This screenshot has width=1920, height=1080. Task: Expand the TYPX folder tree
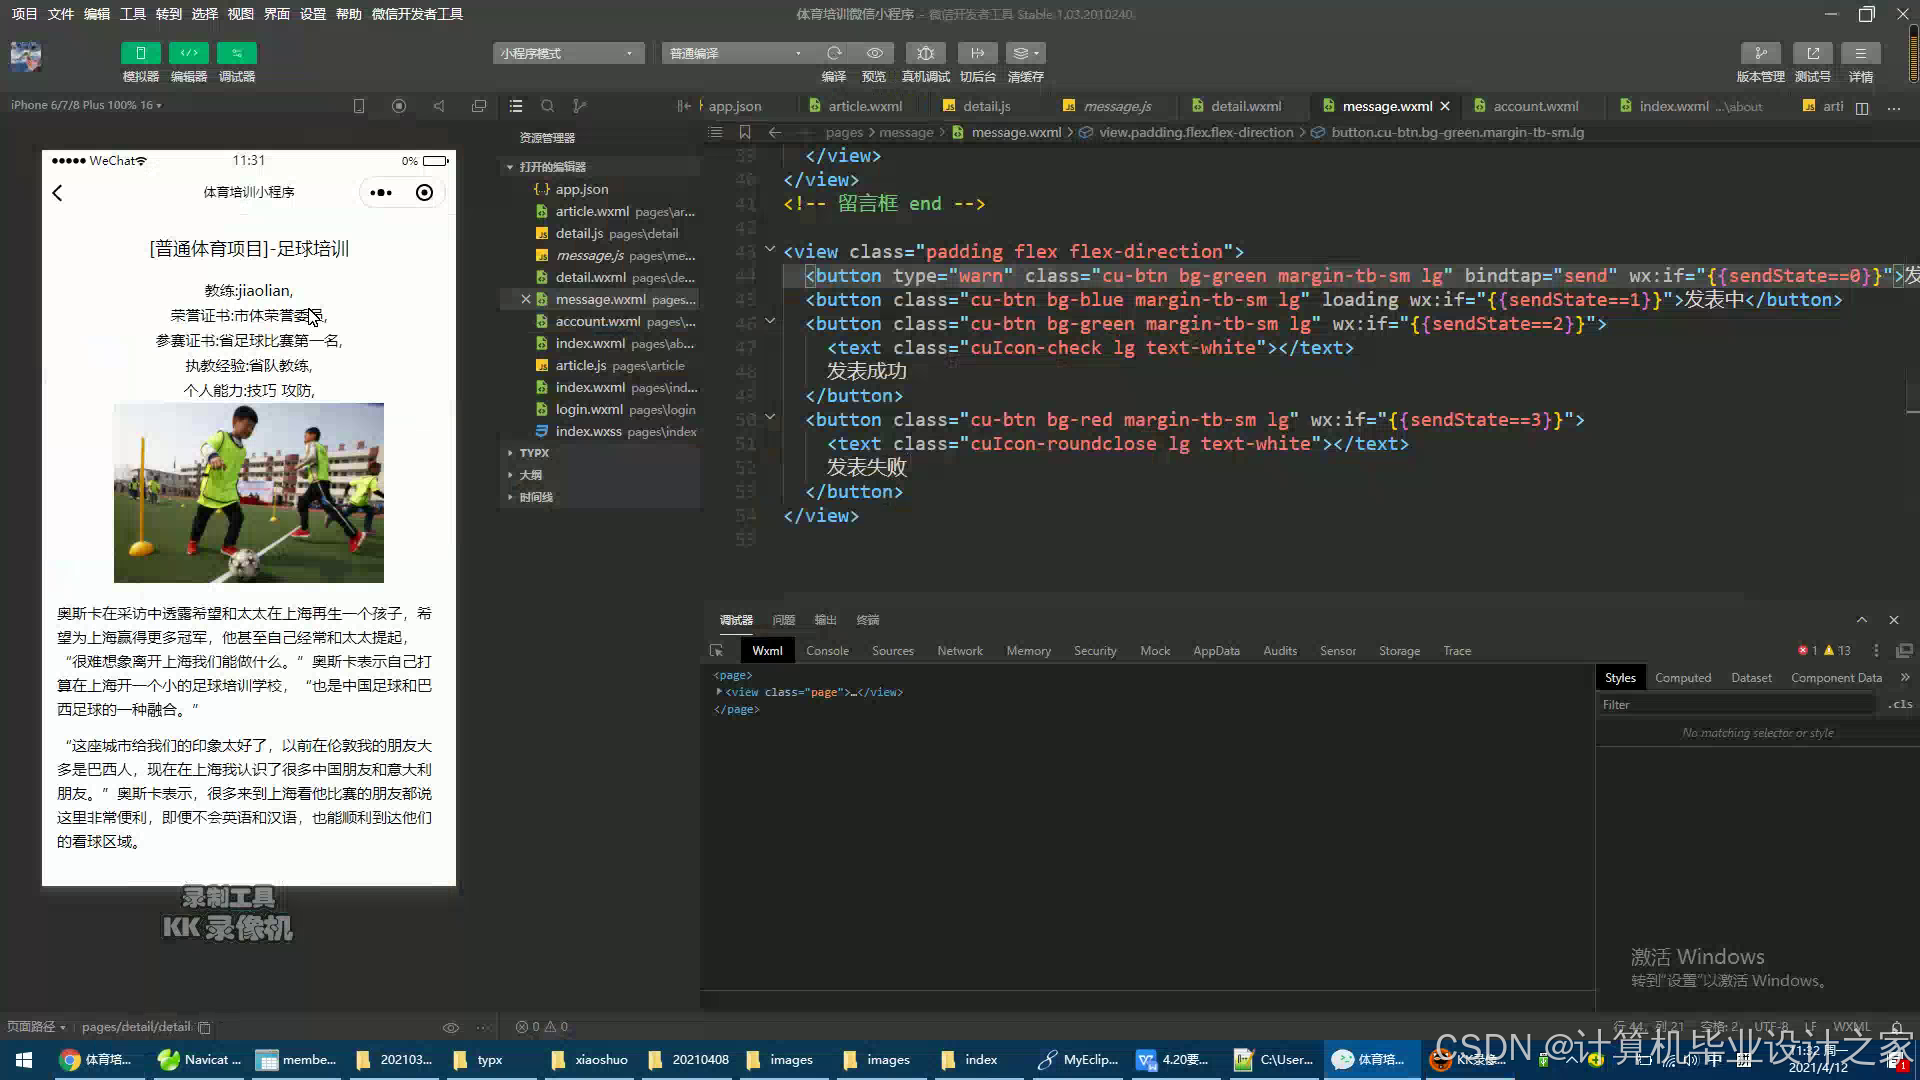pos(534,453)
